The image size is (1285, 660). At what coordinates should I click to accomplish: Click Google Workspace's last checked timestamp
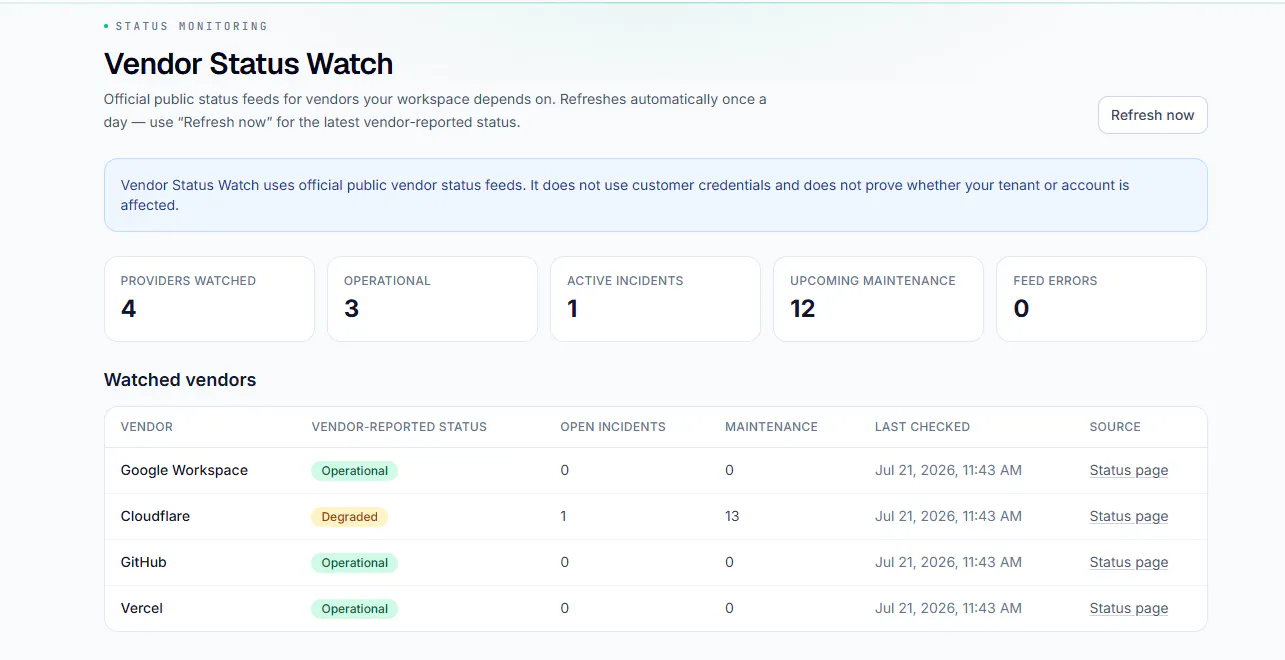point(948,470)
